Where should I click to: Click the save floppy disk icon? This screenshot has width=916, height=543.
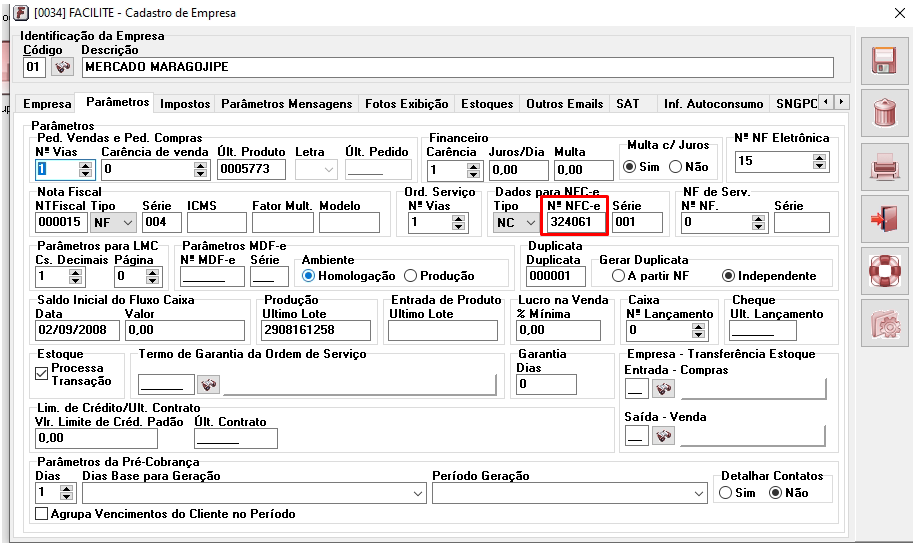click(x=884, y=61)
